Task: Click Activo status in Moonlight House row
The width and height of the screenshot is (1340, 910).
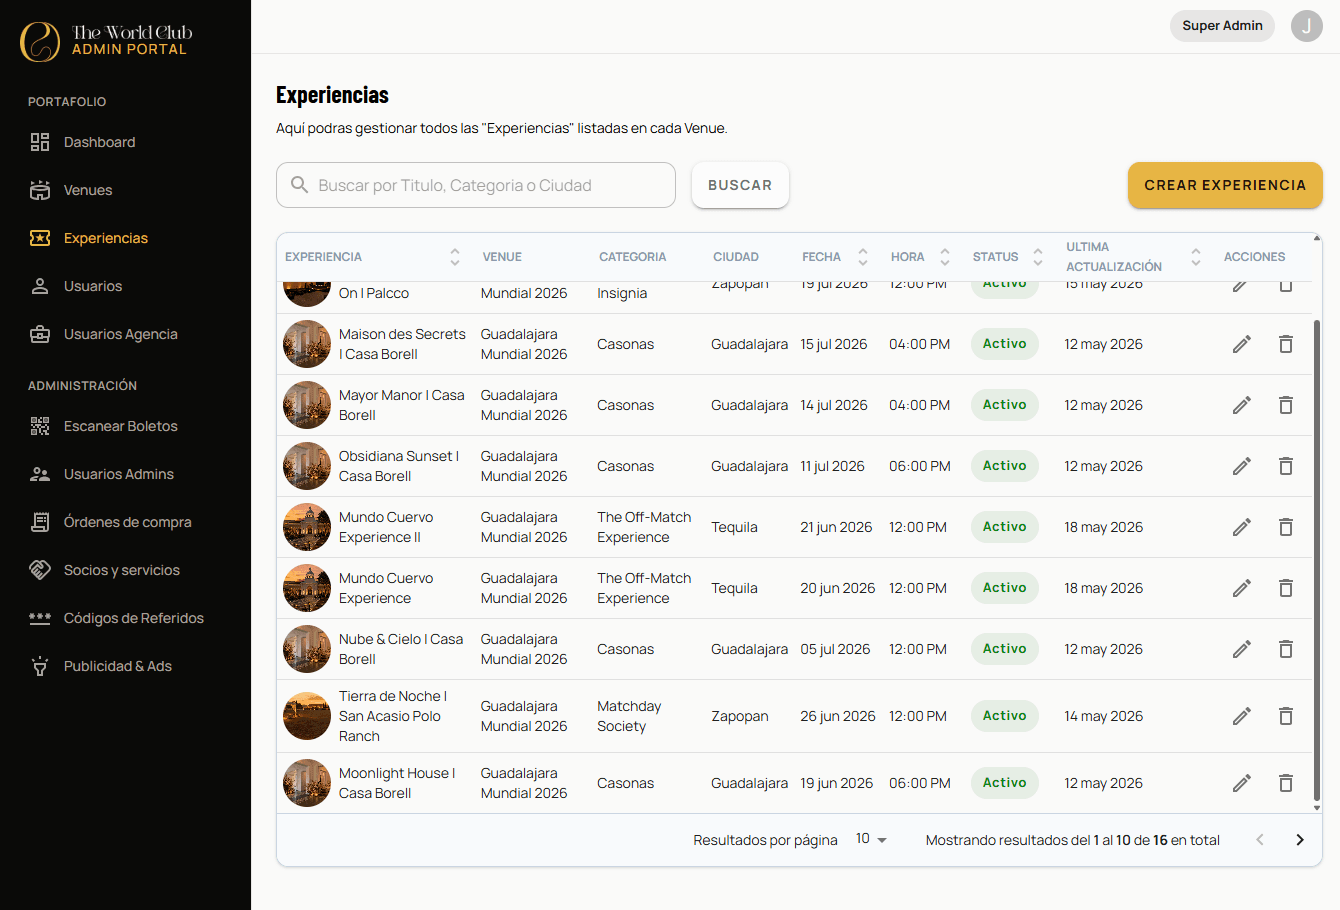Action: pyautogui.click(x=1005, y=783)
